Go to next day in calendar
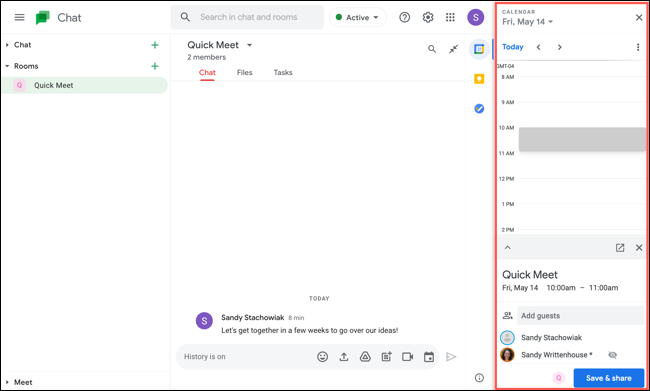 pos(560,47)
